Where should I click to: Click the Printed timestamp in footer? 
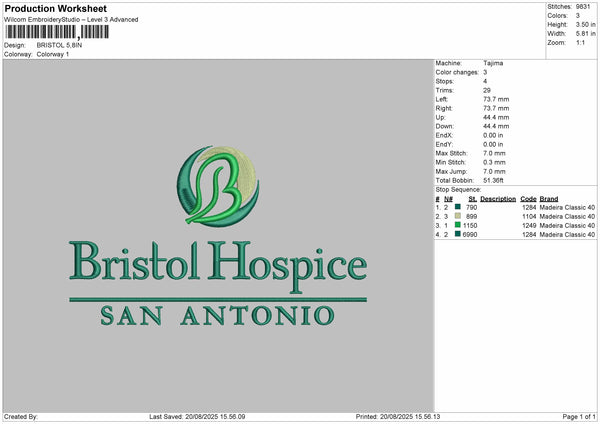tap(398, 416)
